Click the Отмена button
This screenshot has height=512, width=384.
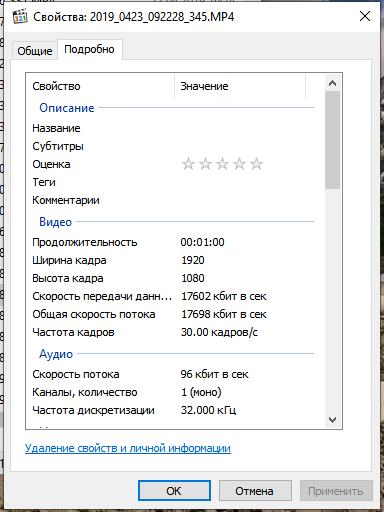pos(255,491)
